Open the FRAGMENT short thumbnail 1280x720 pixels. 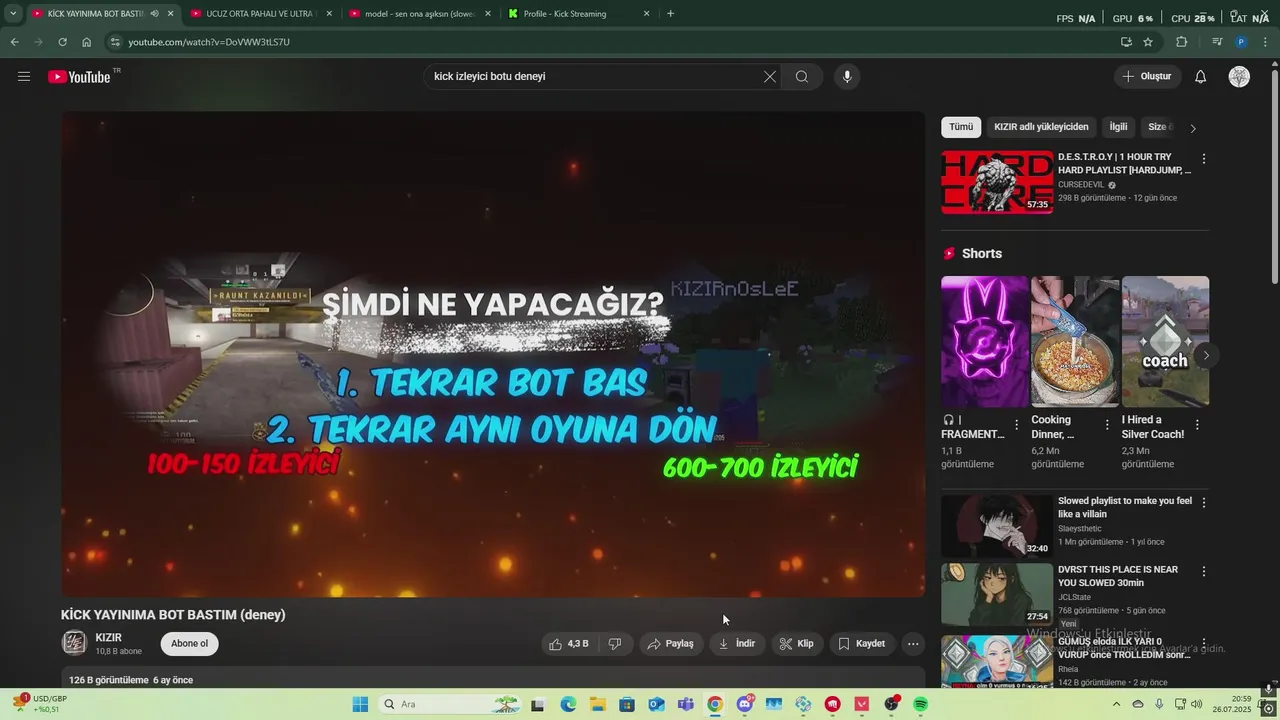984,341
